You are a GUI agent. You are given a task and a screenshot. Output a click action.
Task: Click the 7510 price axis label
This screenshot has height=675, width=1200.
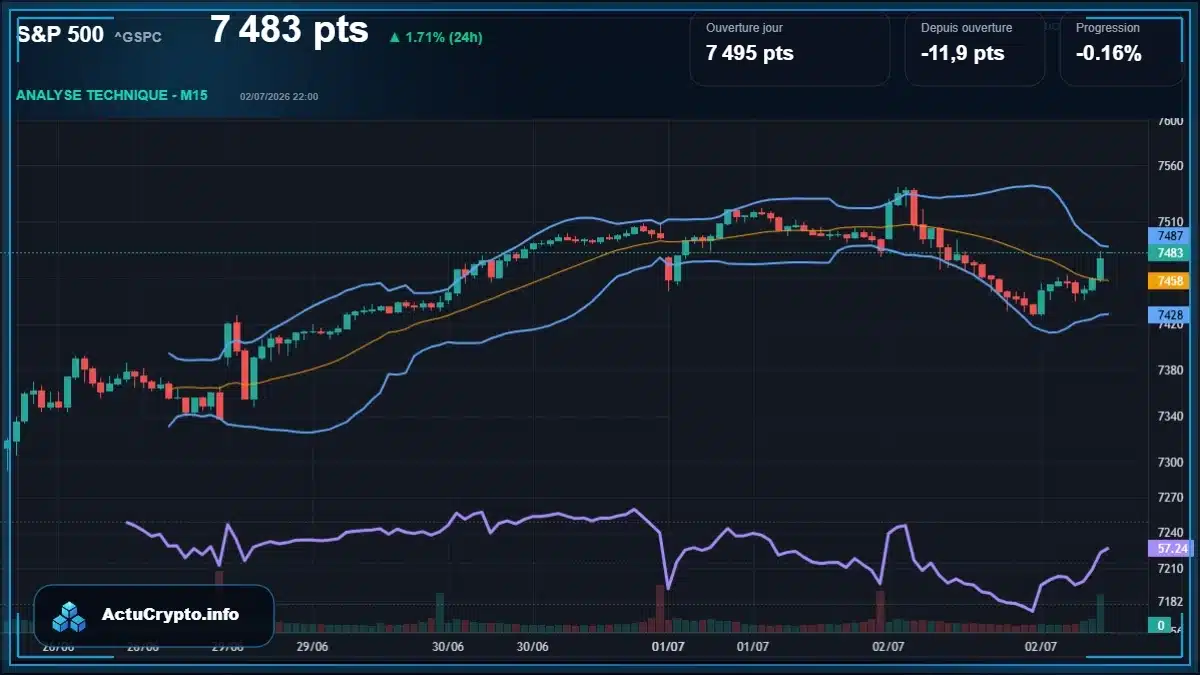coord(1170,222)
